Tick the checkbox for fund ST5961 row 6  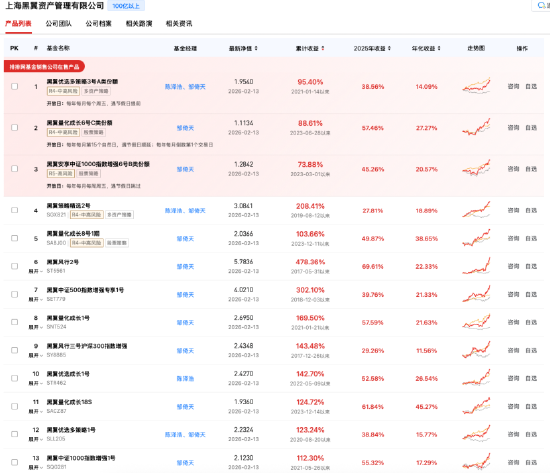pos(14,266)
